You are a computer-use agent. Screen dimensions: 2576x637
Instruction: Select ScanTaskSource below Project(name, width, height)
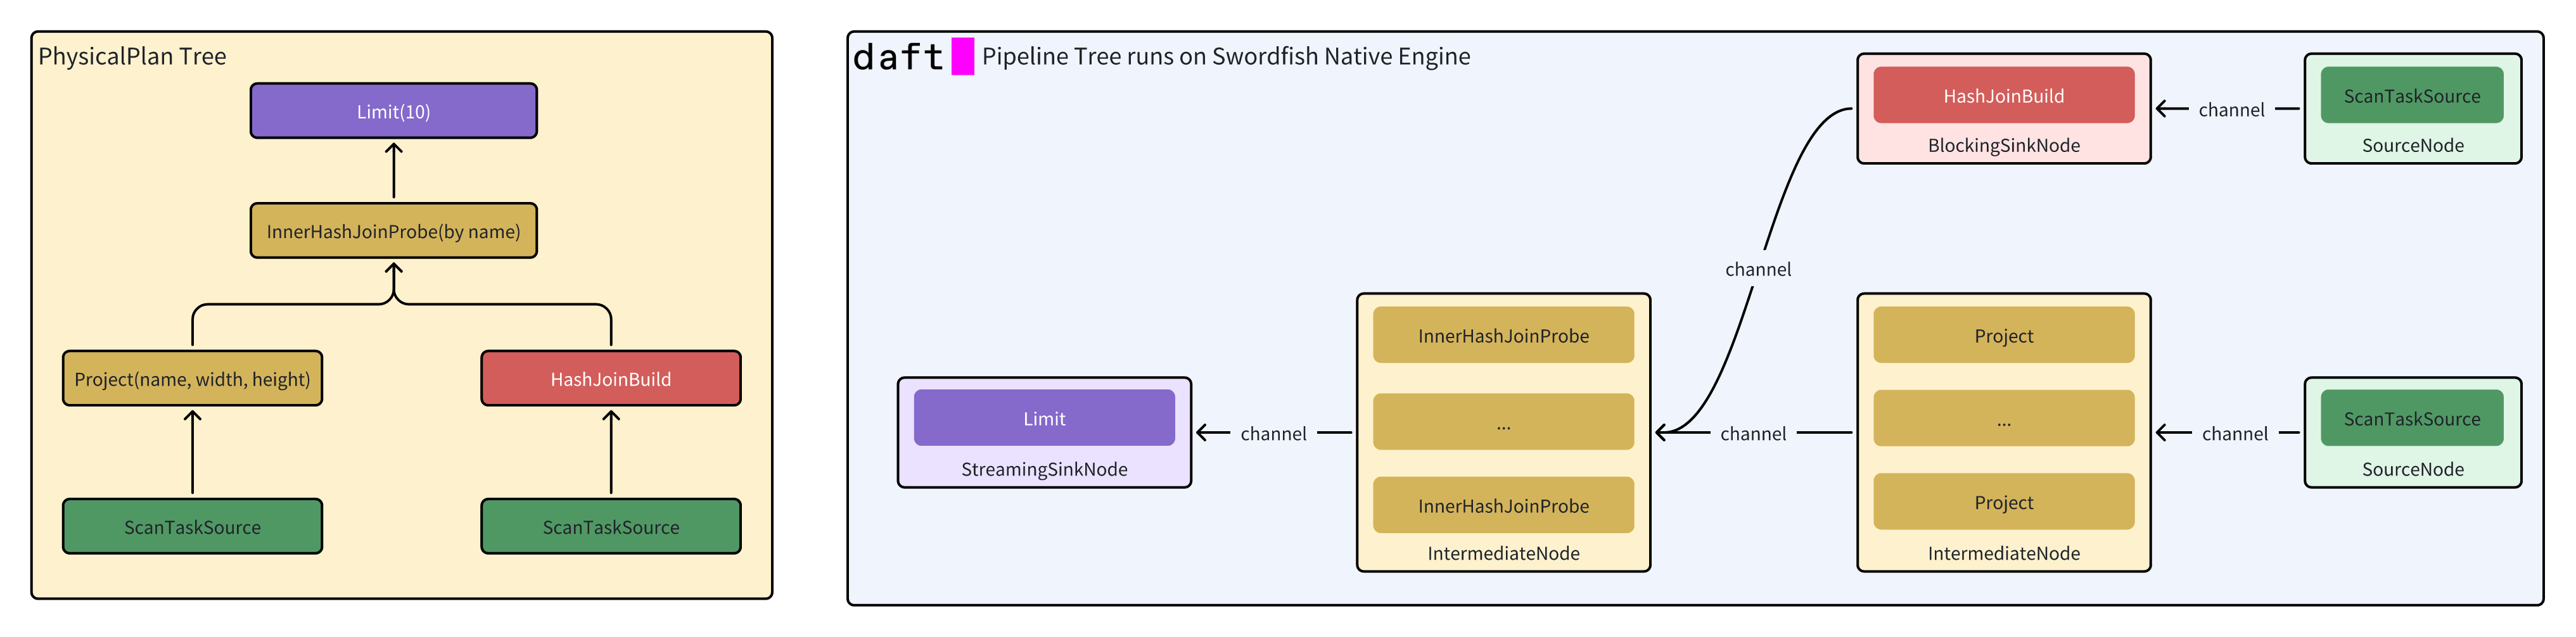[192, 527]
